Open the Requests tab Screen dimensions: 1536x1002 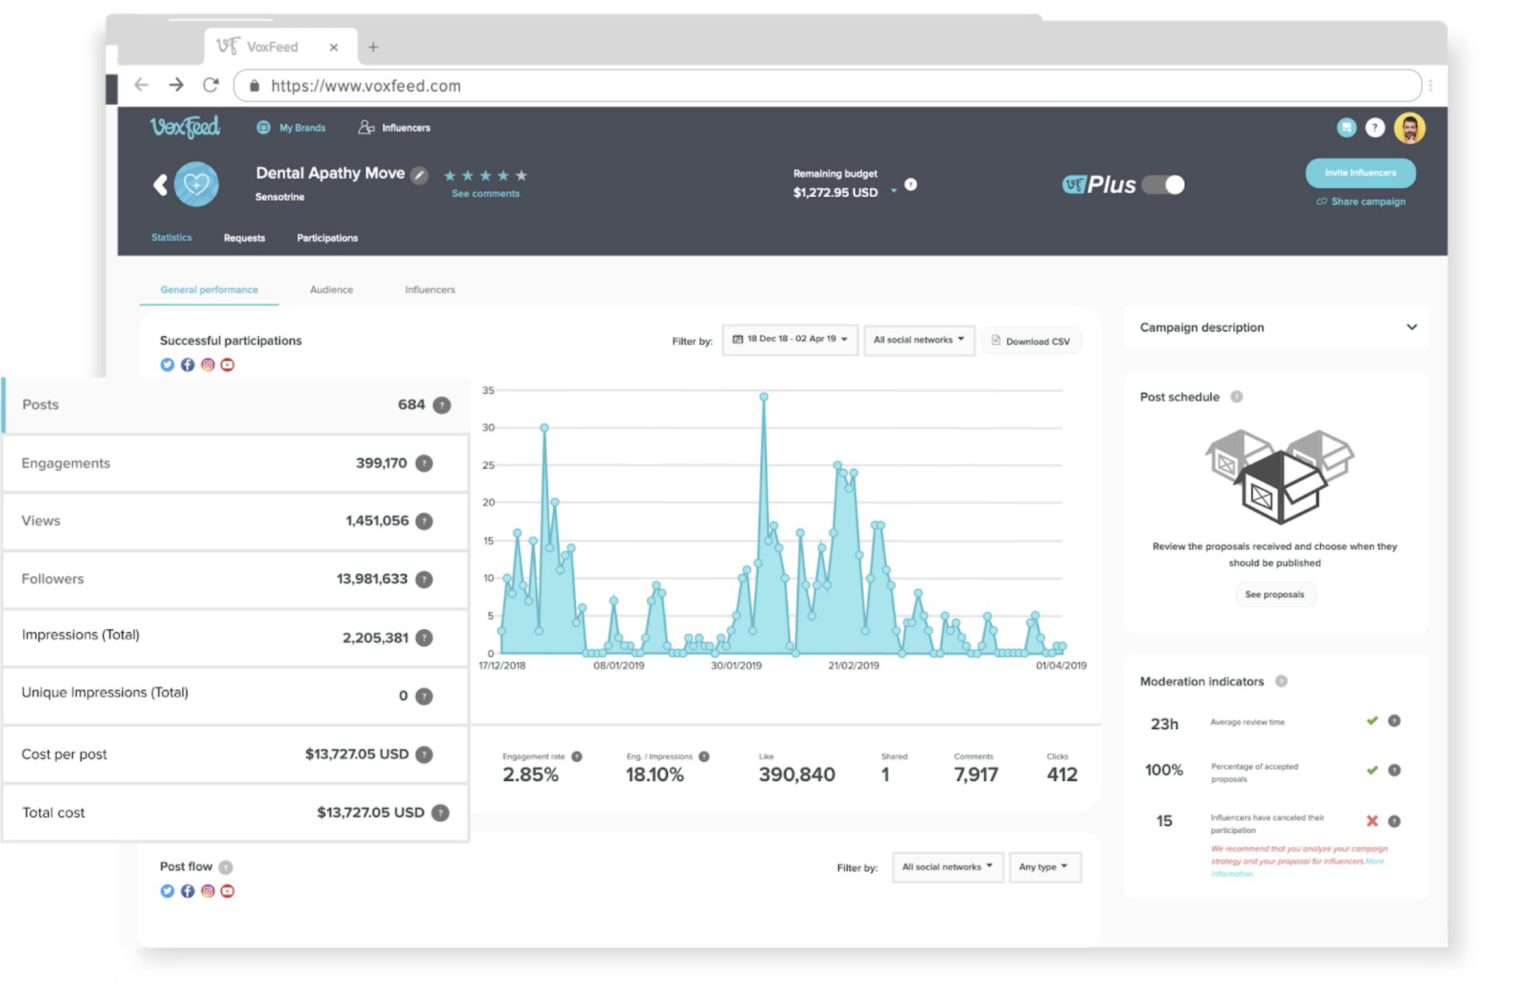pyautogui.click(x=244, y=238)
